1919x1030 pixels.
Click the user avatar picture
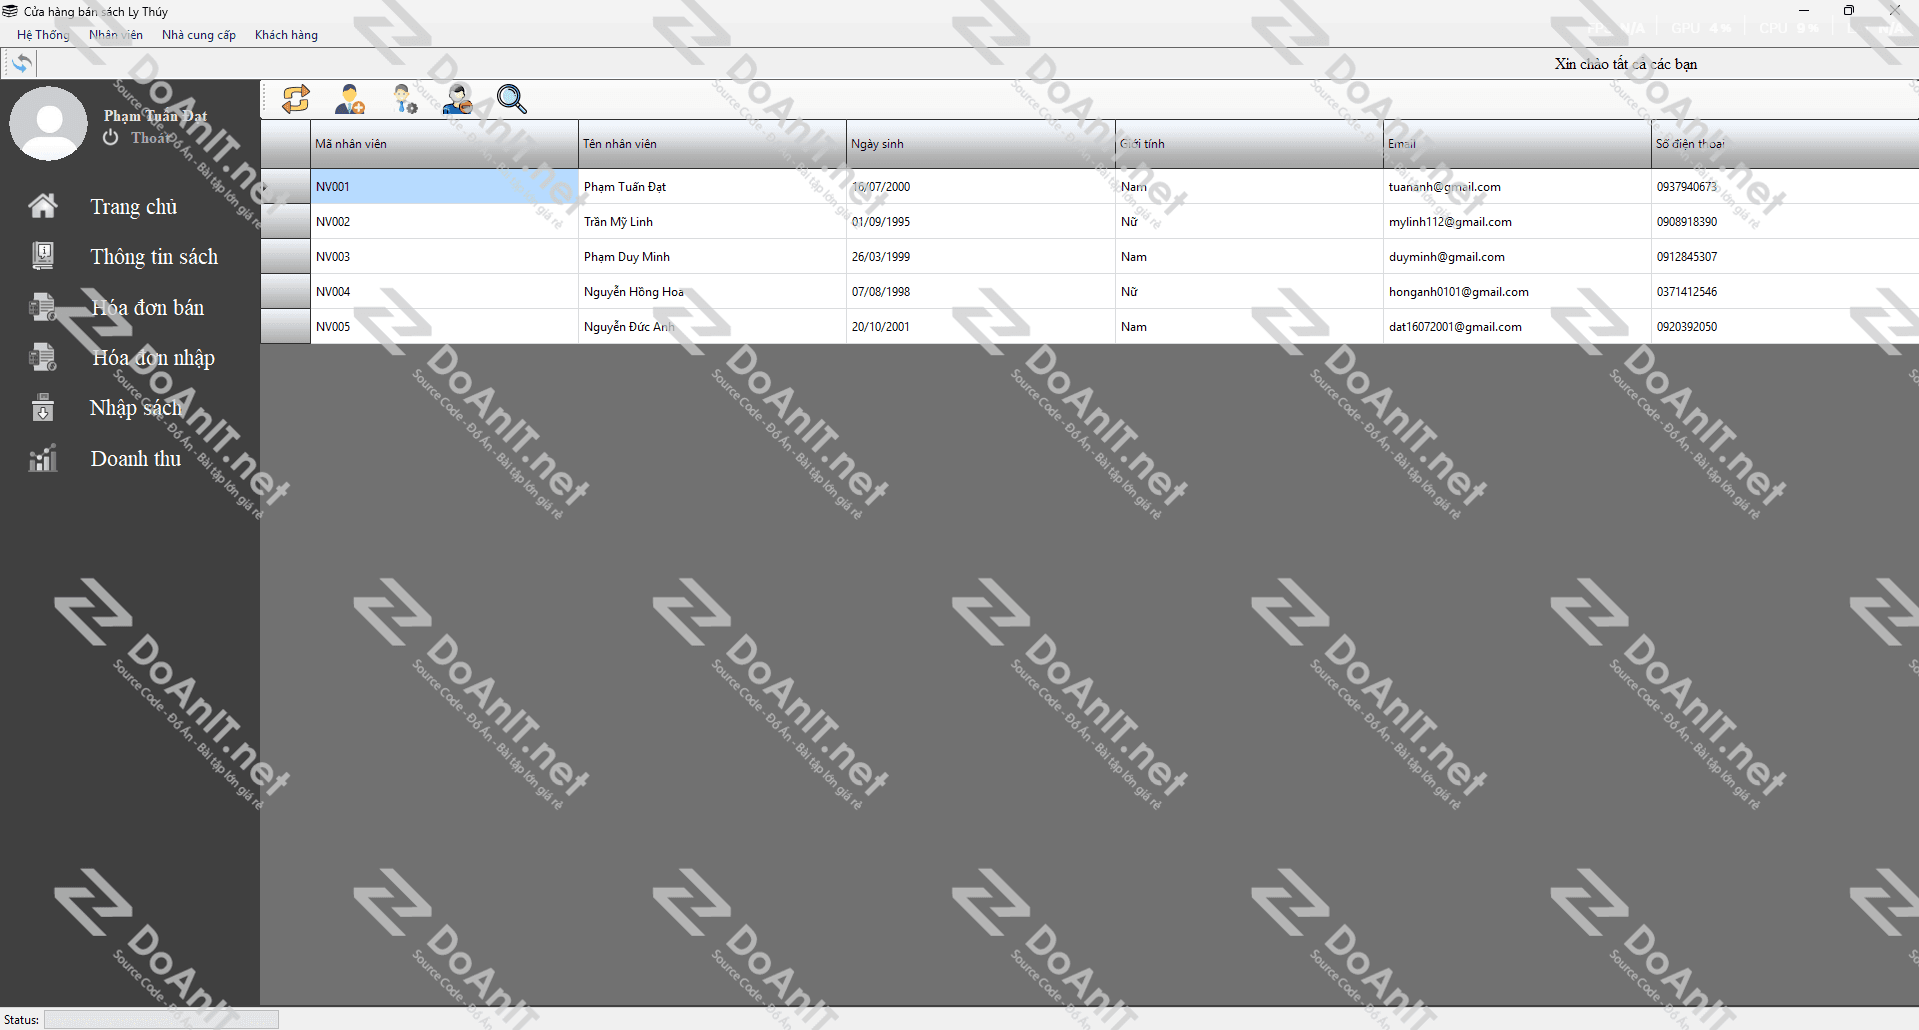click(x=48, y=123)
